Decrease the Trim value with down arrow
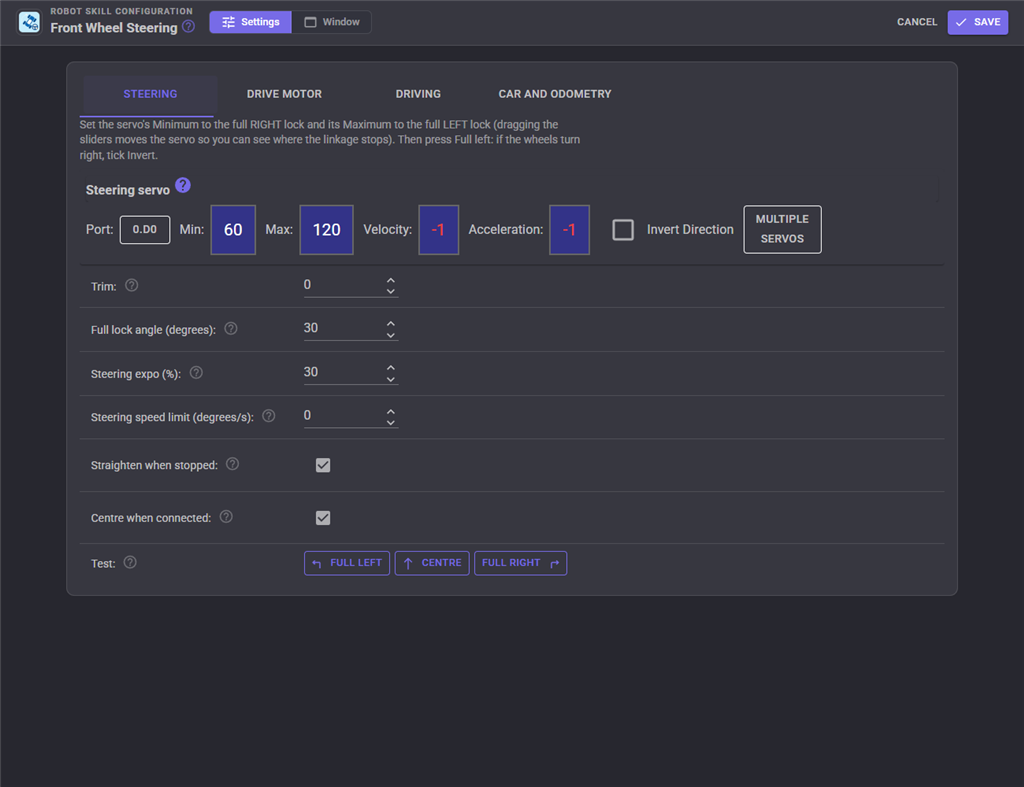 point(391,291)
